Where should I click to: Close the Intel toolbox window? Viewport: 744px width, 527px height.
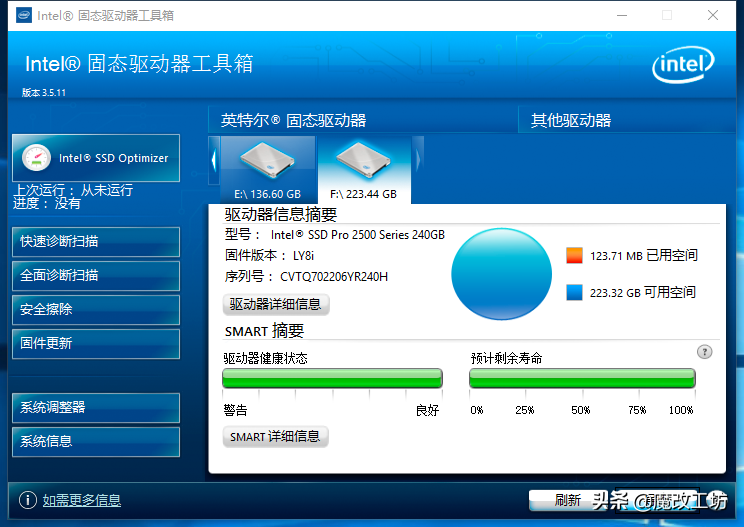(713, 15)
